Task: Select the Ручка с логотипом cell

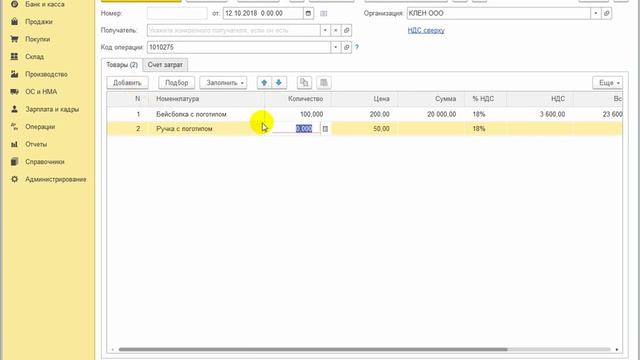Action: tap(207, 129)
